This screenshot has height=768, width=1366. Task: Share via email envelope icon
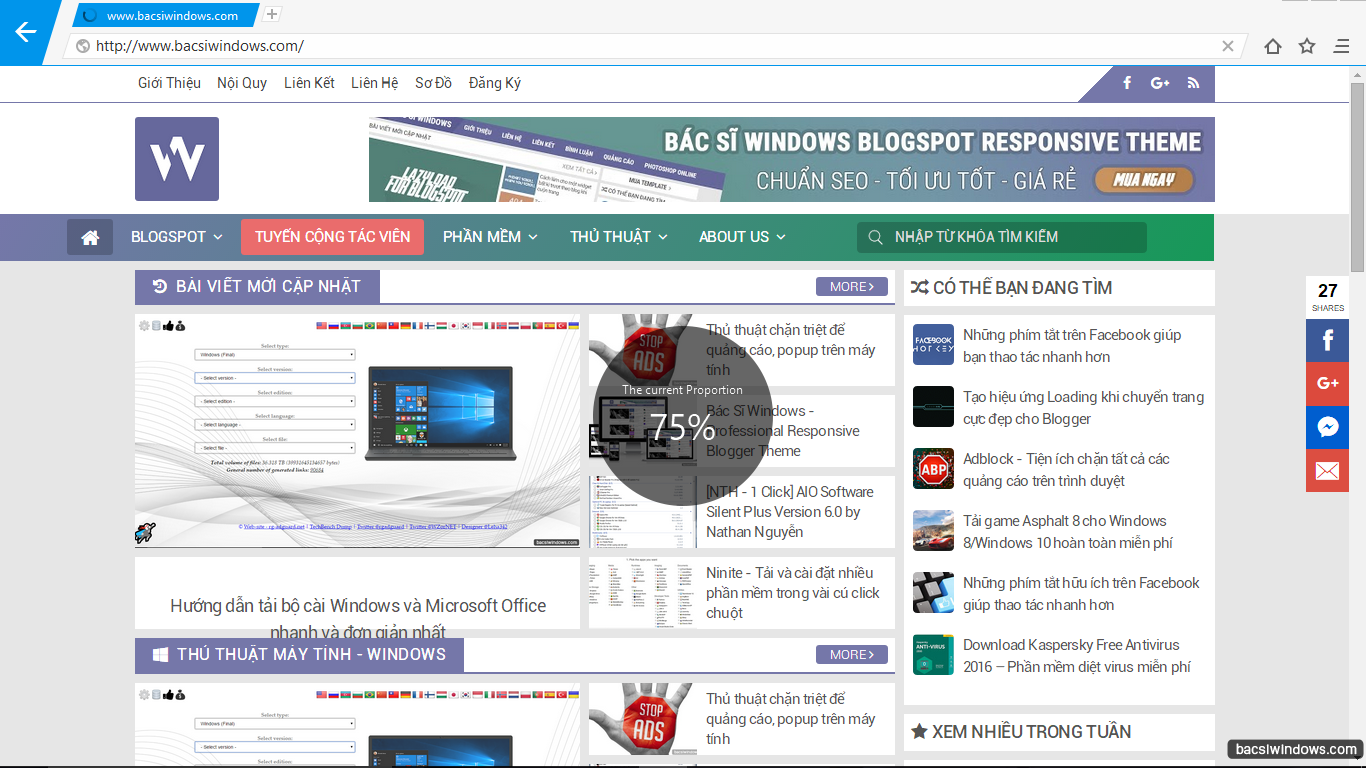click(1327, 471)
